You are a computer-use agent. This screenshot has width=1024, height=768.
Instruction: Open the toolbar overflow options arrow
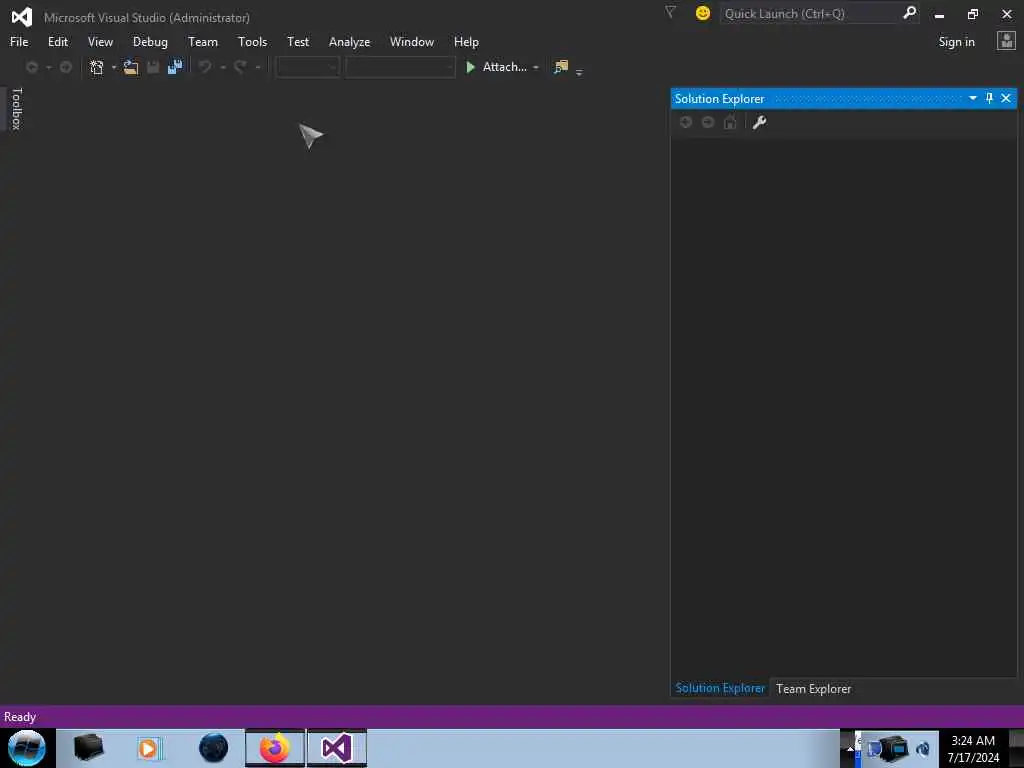point(579,72)
